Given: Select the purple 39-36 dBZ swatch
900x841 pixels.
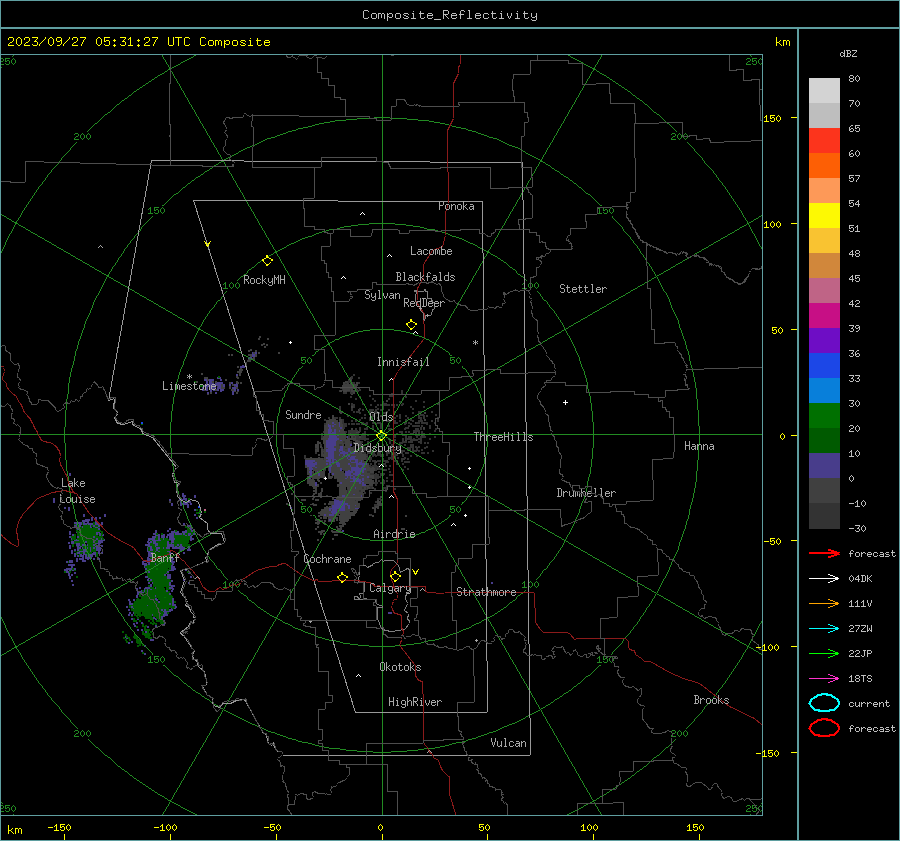Looking at the screenshot, I should pyautogui.click(x=824, y=341).
